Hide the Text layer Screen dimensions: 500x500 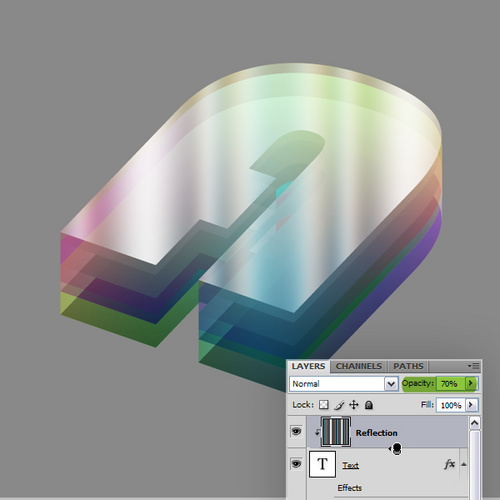click(x=296, y=464)
